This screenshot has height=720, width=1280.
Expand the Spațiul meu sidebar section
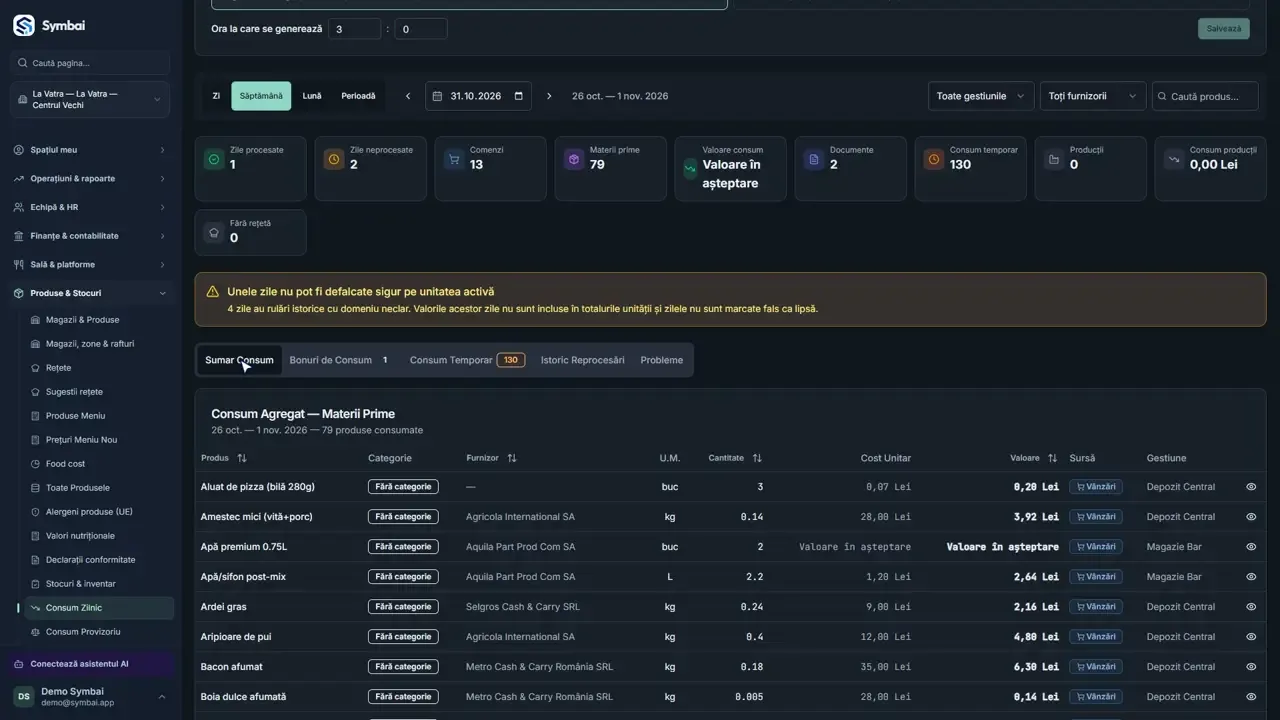(x=90, y=150)
